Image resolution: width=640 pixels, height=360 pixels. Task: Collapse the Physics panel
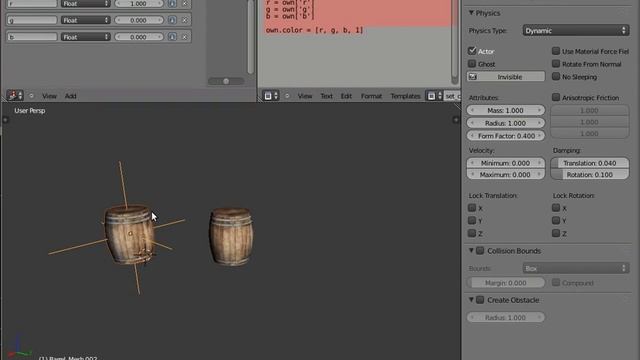(471, 13)
